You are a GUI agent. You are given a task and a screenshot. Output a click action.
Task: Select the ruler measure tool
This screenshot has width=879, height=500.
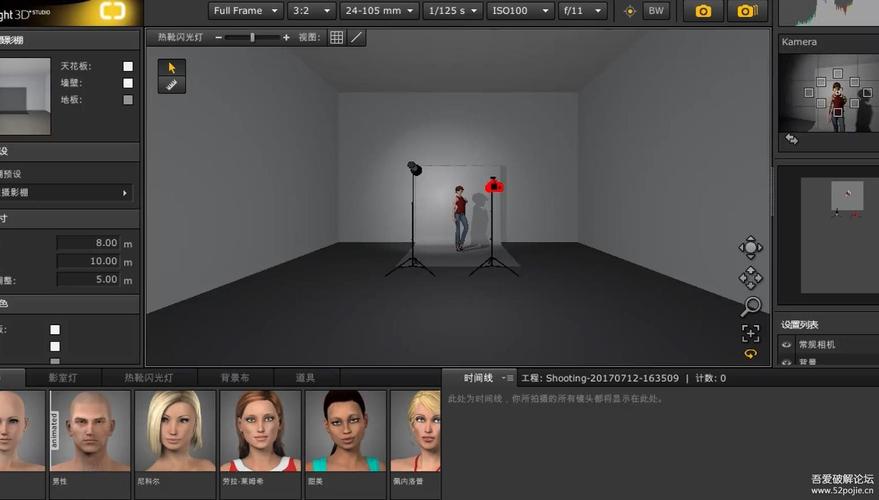[x=171, y=85]
